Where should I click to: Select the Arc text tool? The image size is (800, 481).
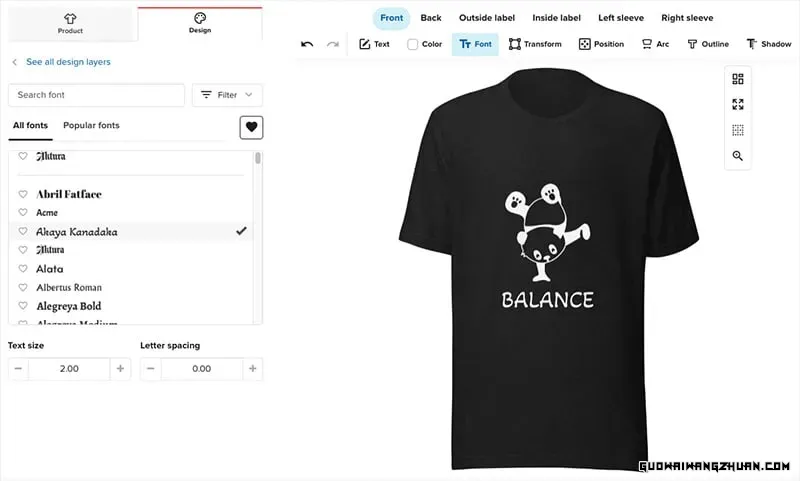tap(656, 44)
